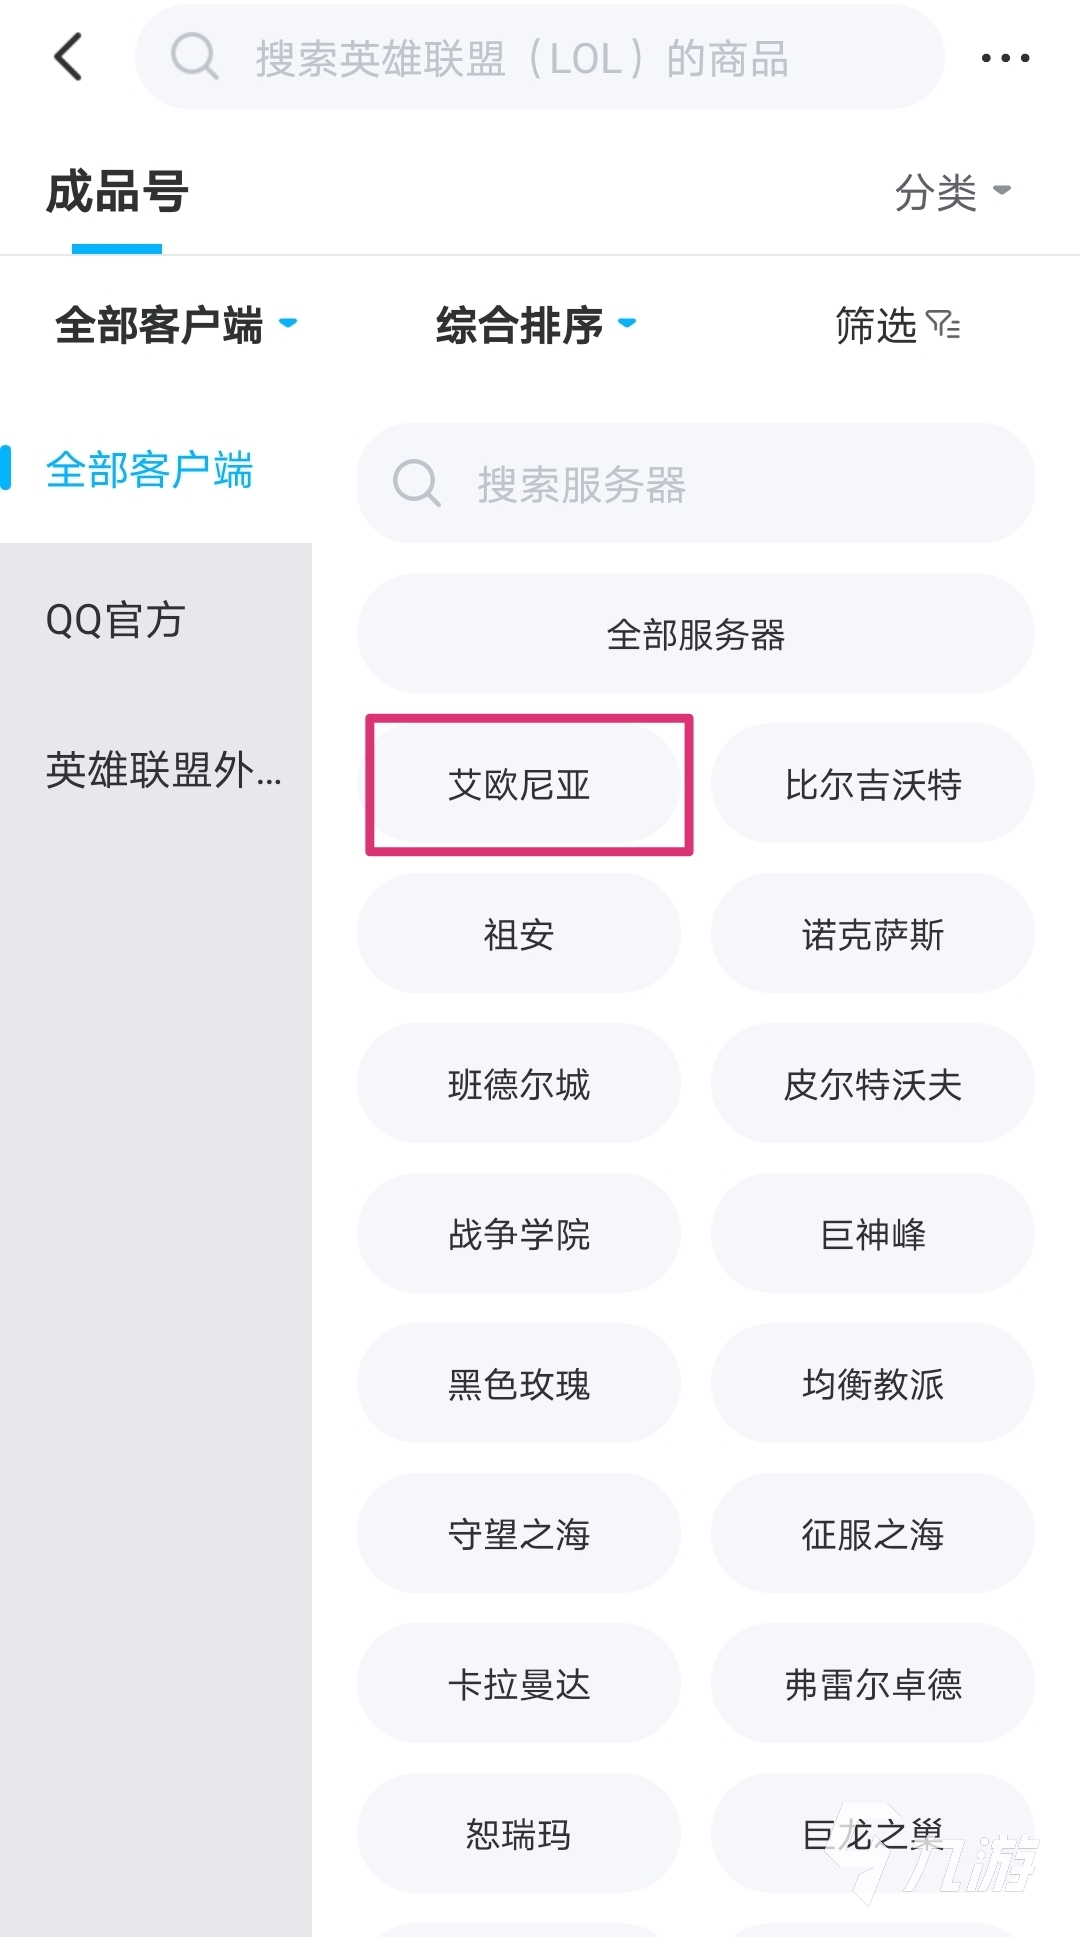Switch to the 成品号 tab
The image size is (1080, 1937).
click(117, 192)
